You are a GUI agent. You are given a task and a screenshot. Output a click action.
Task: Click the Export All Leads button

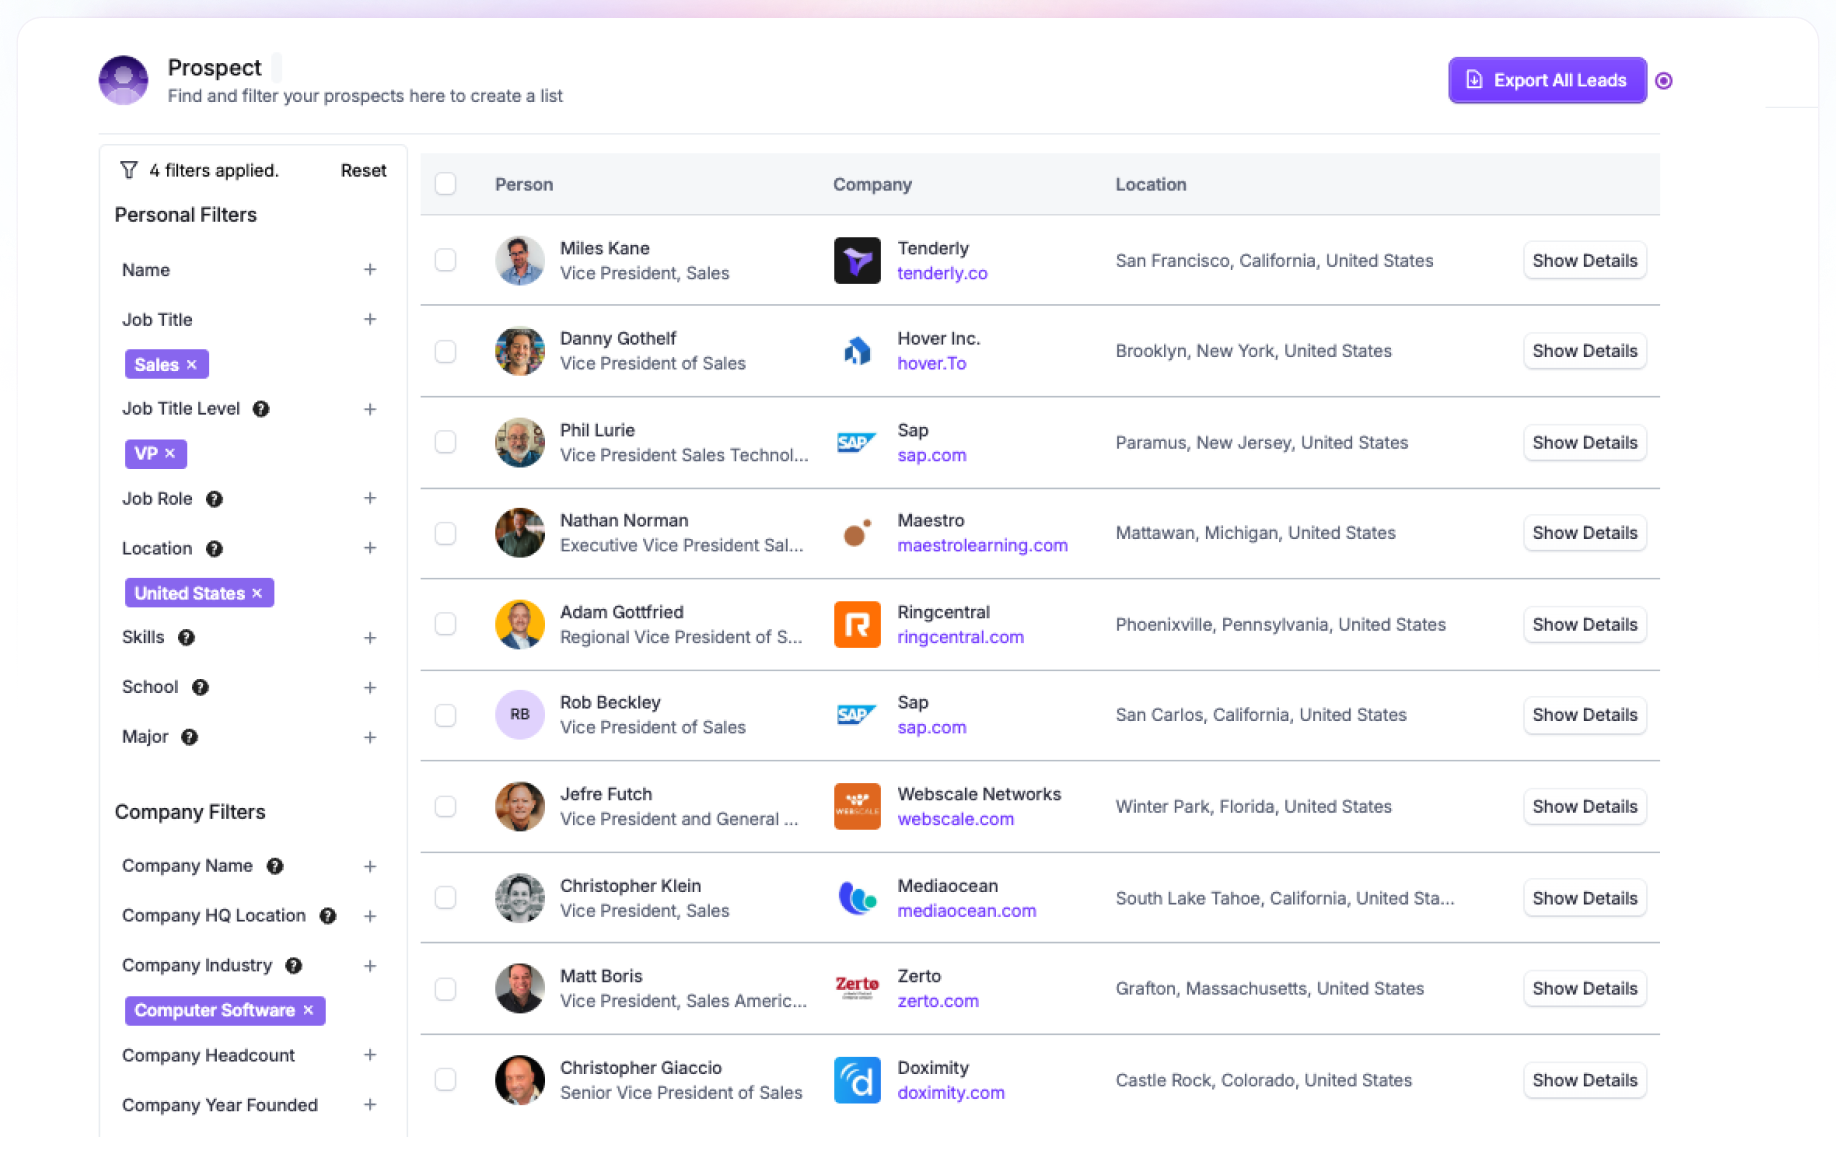click(1547, 80)
